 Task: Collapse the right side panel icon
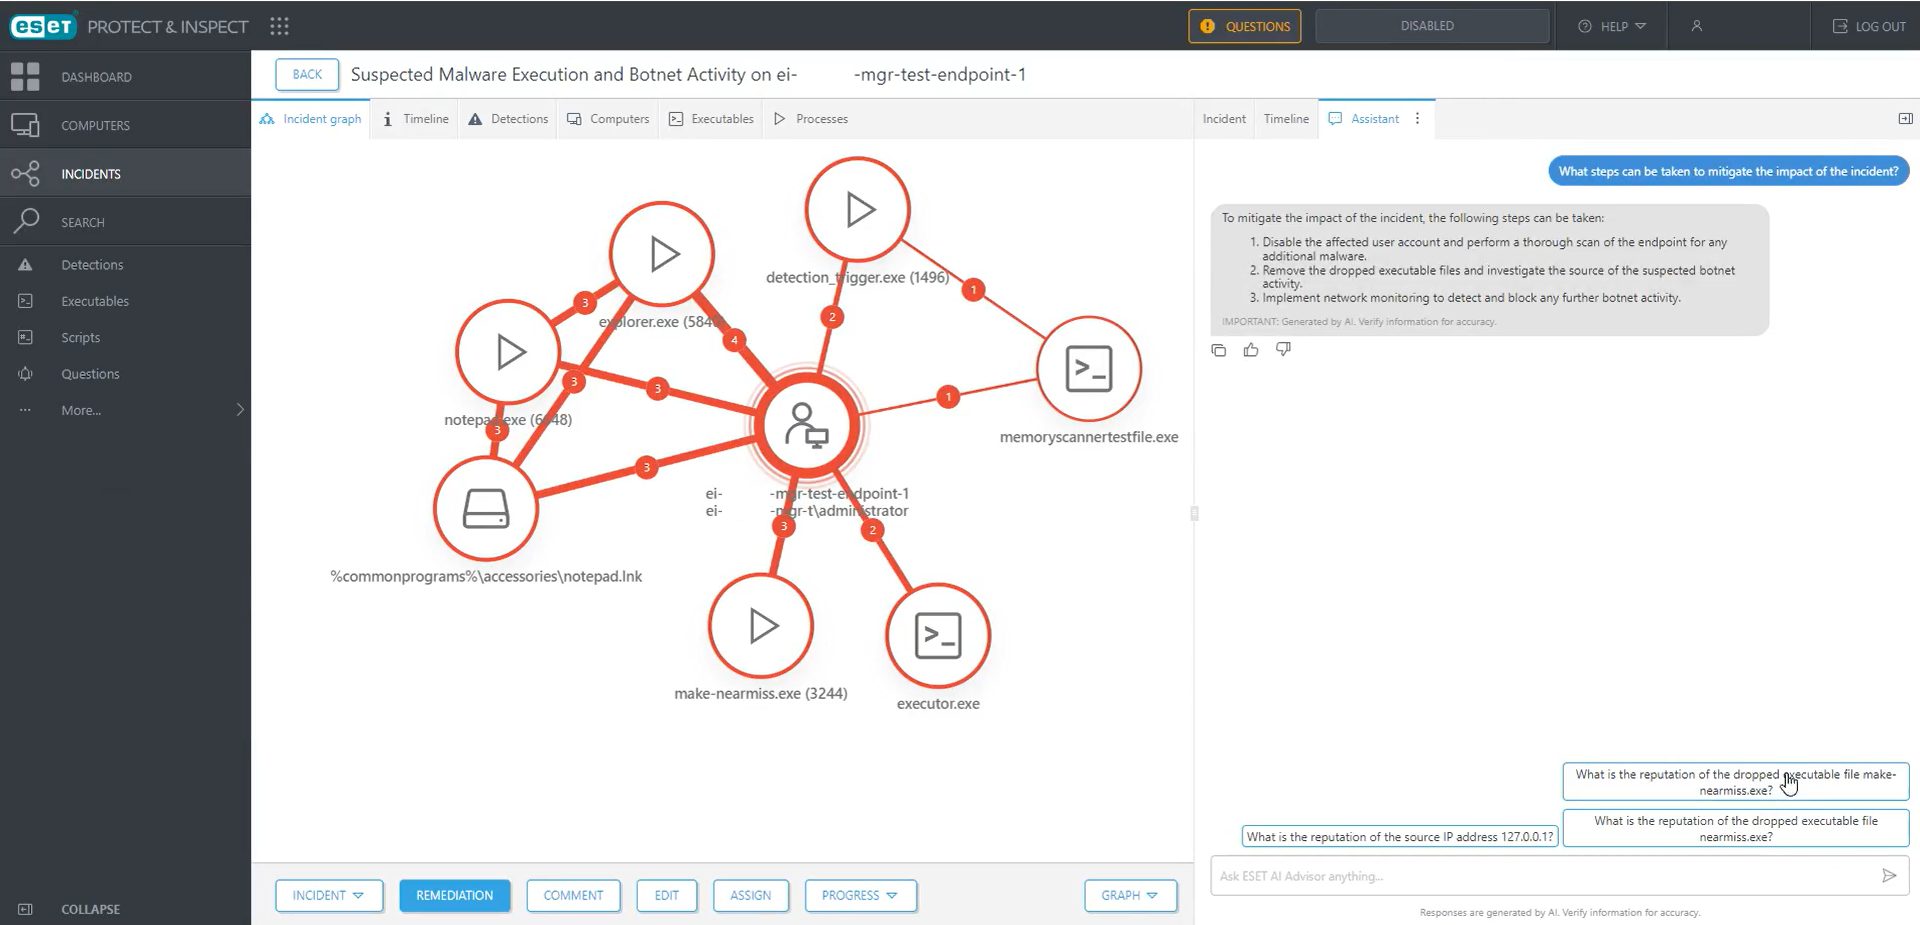coord(1905,118)
